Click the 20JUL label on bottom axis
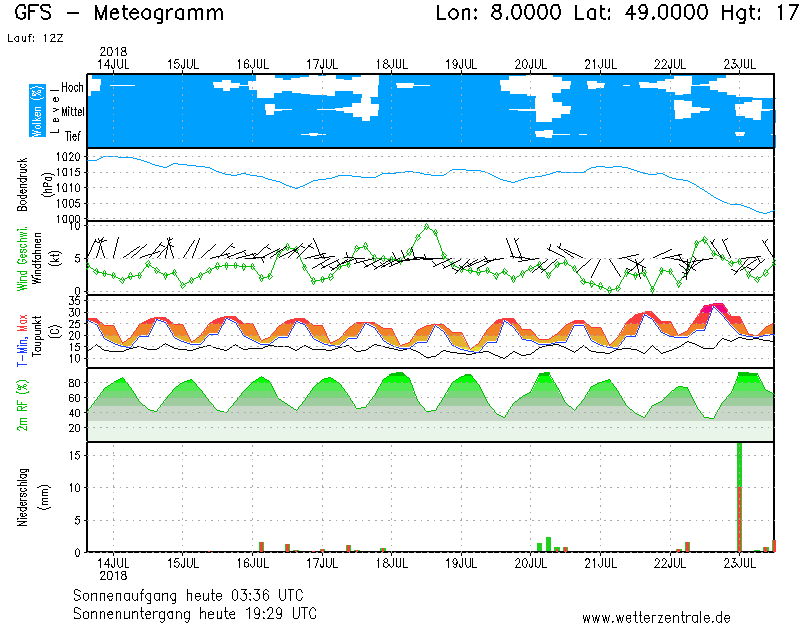This screenshot has height=625, width=800. tap(530, 563)
